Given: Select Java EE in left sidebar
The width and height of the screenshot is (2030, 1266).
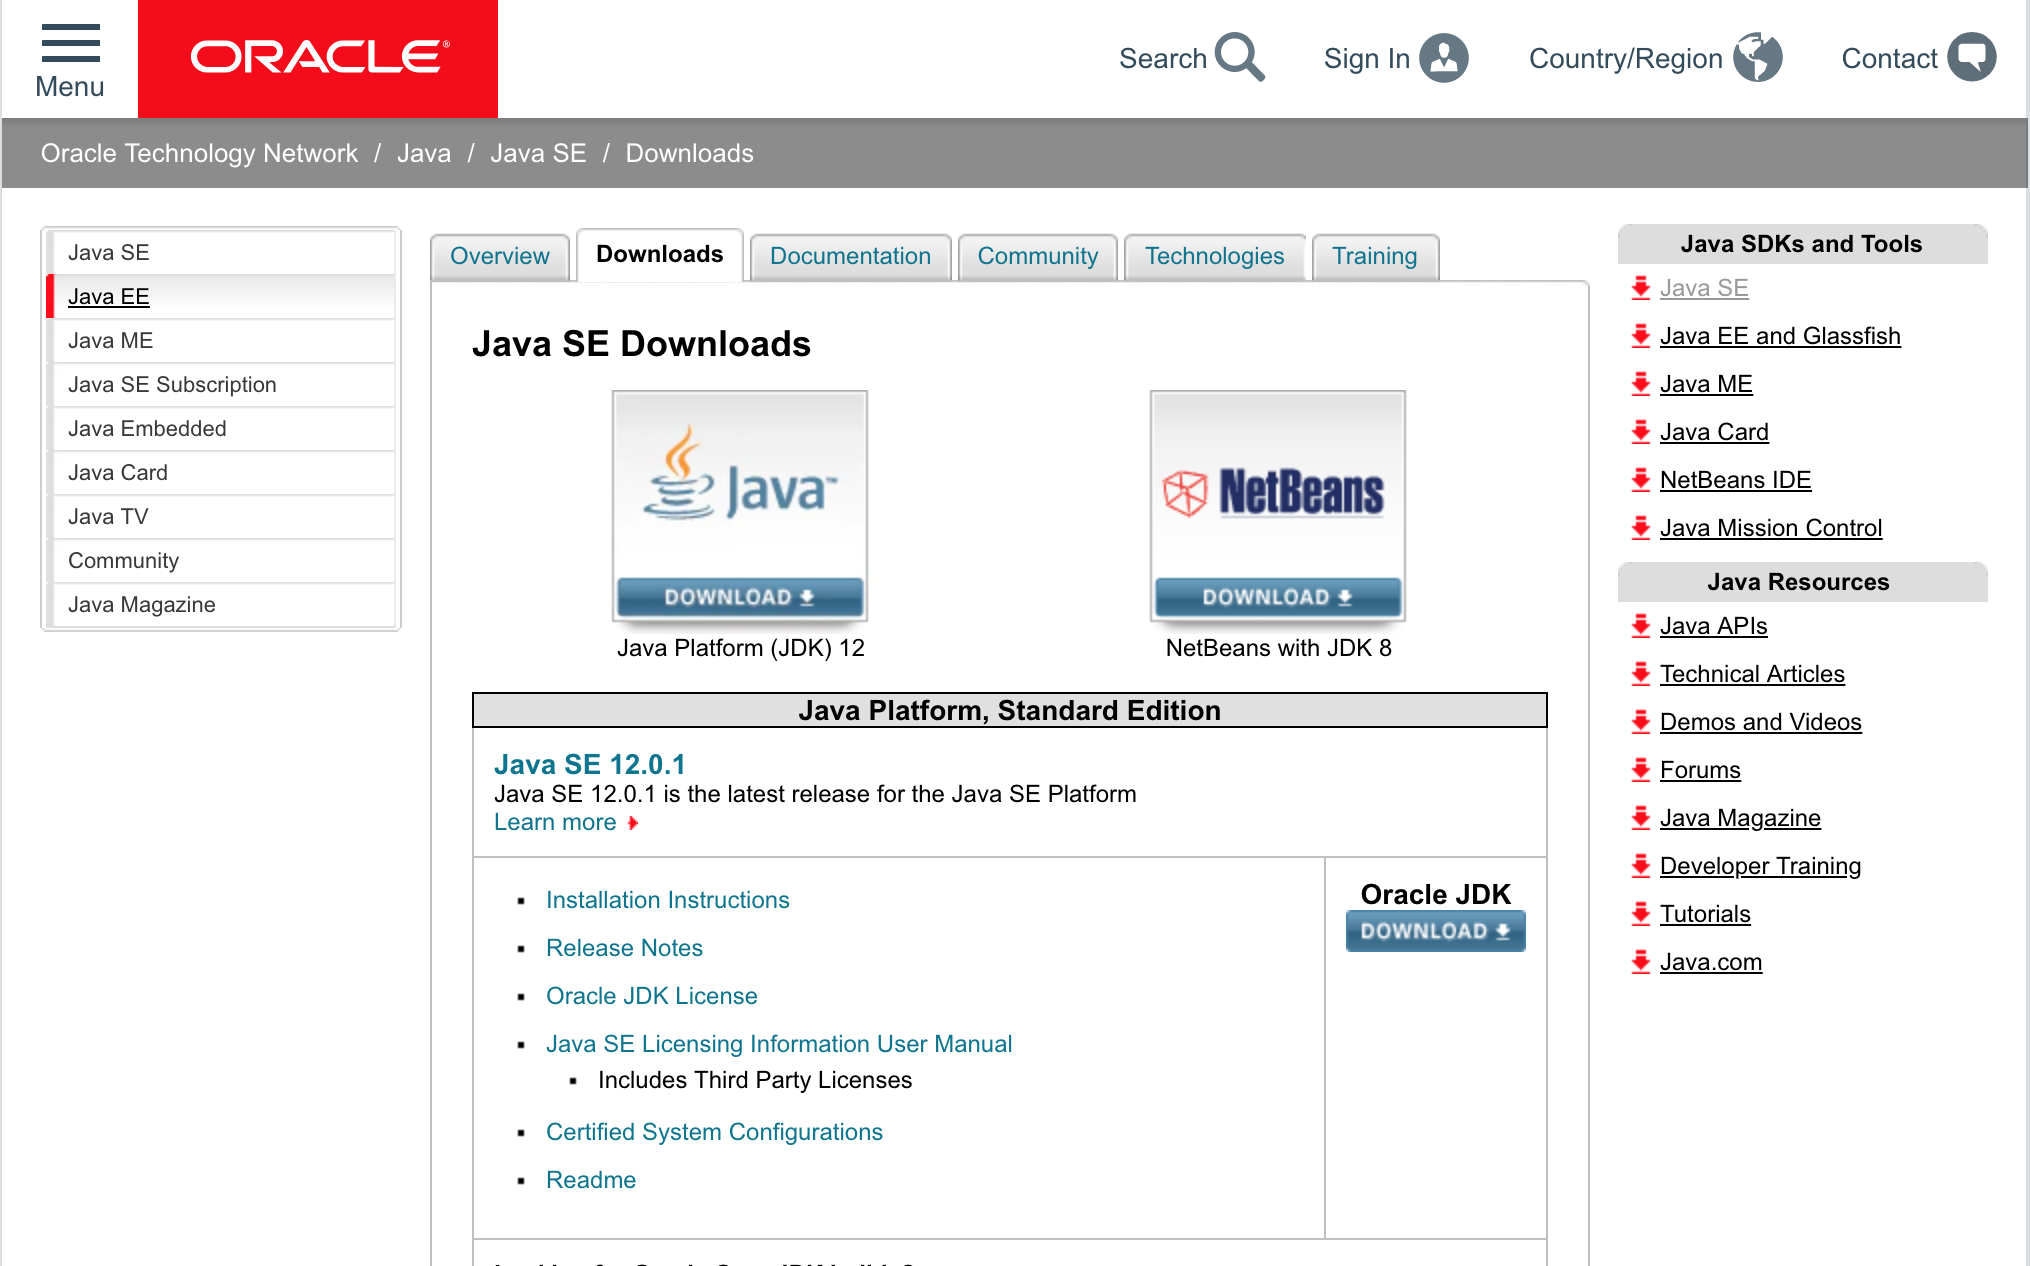Looking at the screenshot, I should [109, 297].
